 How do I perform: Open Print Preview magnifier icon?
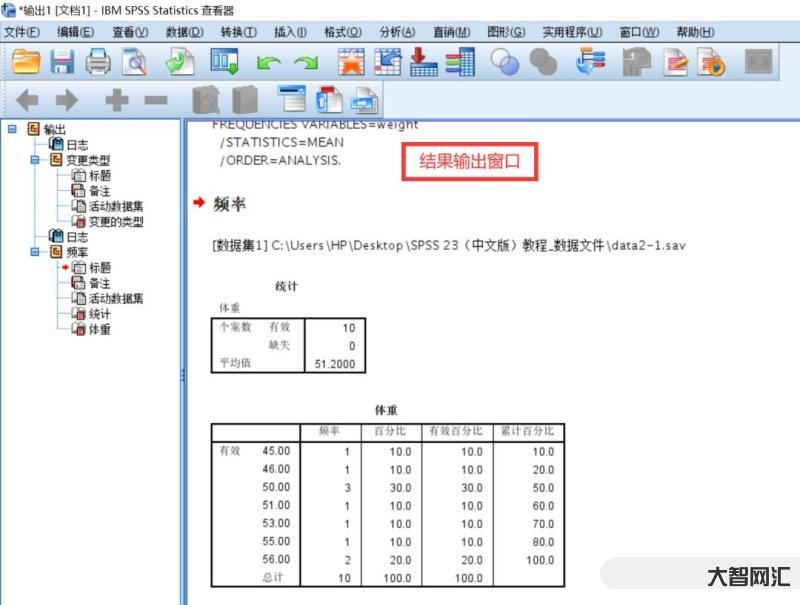[134, 63]
